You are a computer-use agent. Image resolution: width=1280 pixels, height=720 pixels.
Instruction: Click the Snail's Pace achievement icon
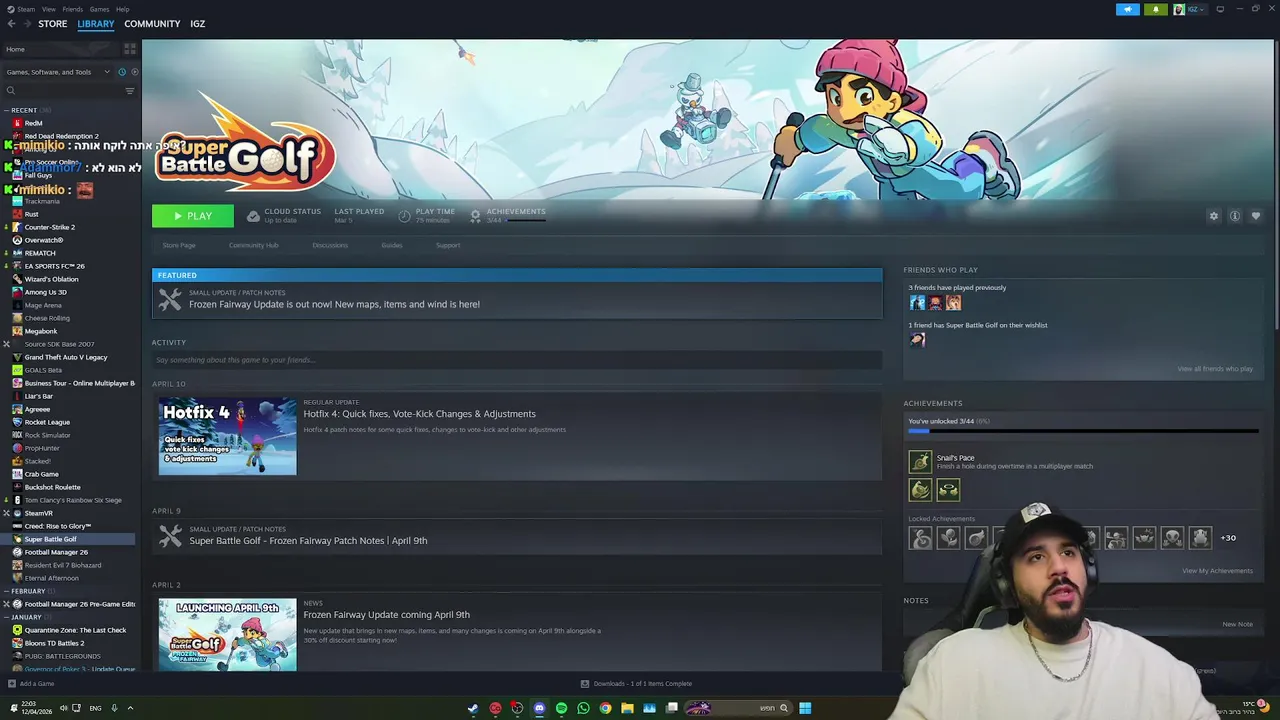920,461
